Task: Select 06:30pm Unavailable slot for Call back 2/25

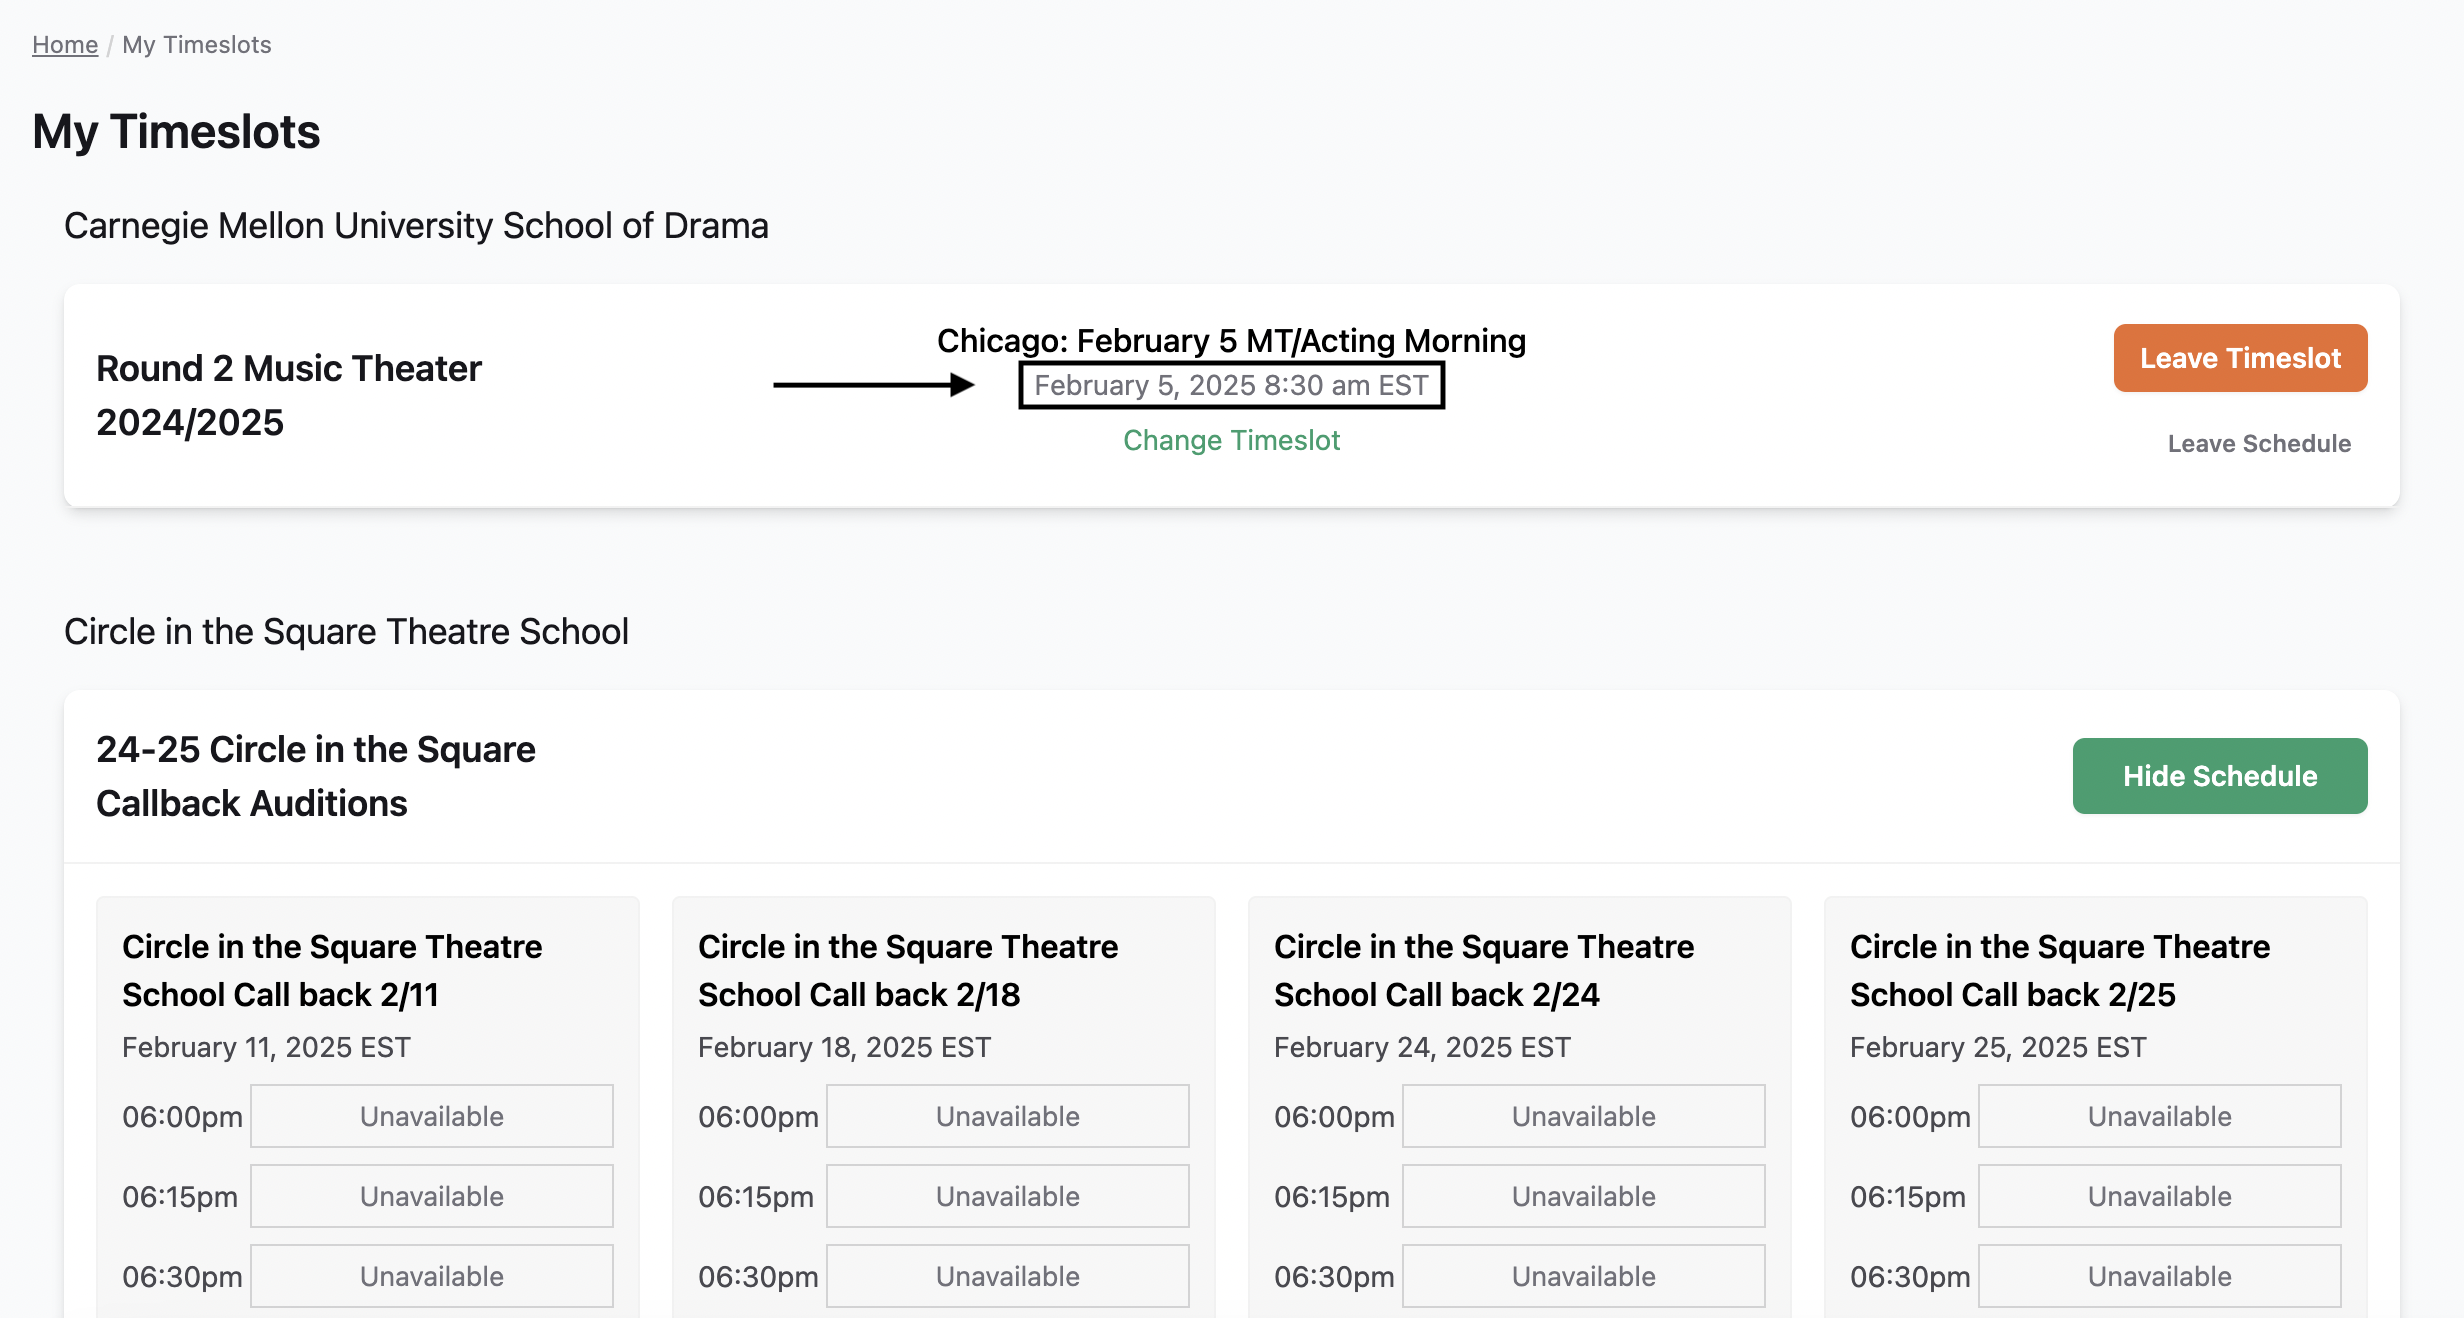Action: point(2160,1276)
